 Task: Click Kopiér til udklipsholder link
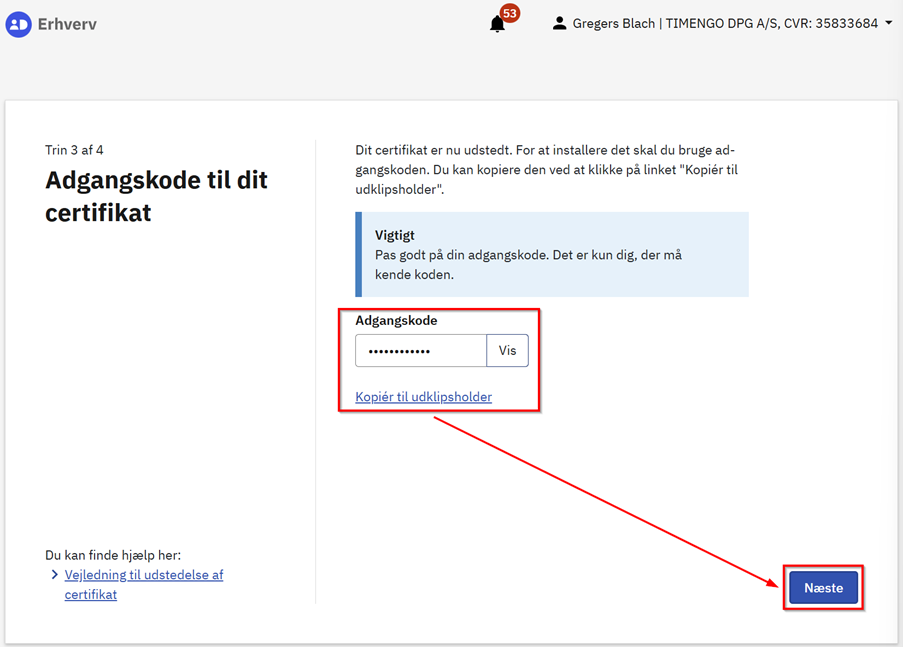click(423, 397)
